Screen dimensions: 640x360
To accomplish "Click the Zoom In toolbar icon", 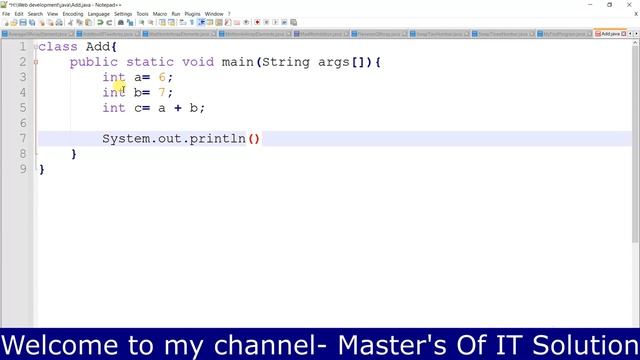I will (x=142, y=22).
